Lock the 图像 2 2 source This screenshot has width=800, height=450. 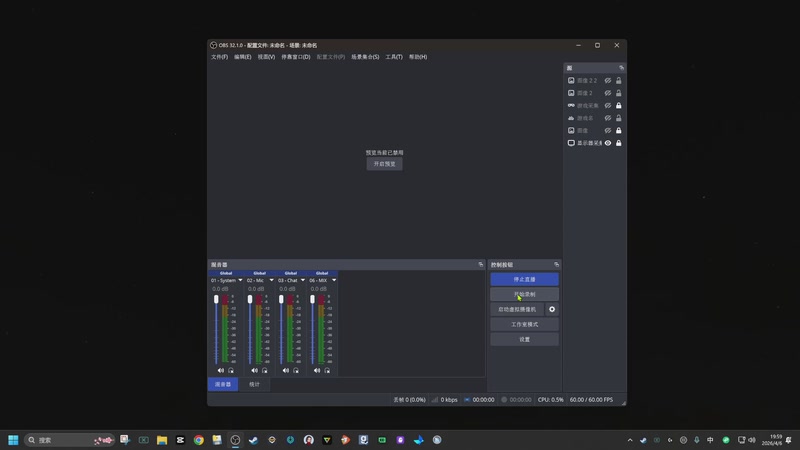[x=618, y=80]
